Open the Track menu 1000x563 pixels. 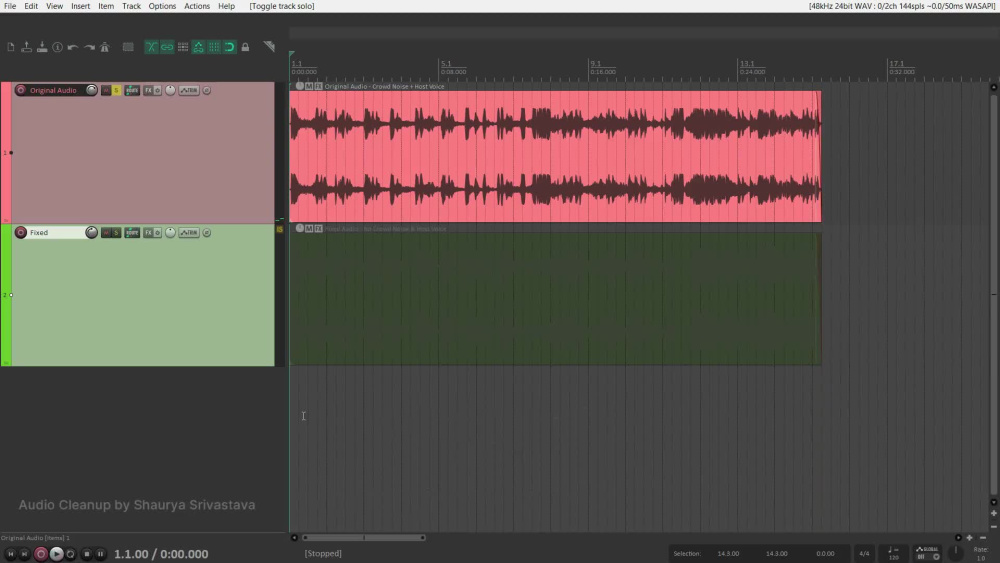coord(131,6)
